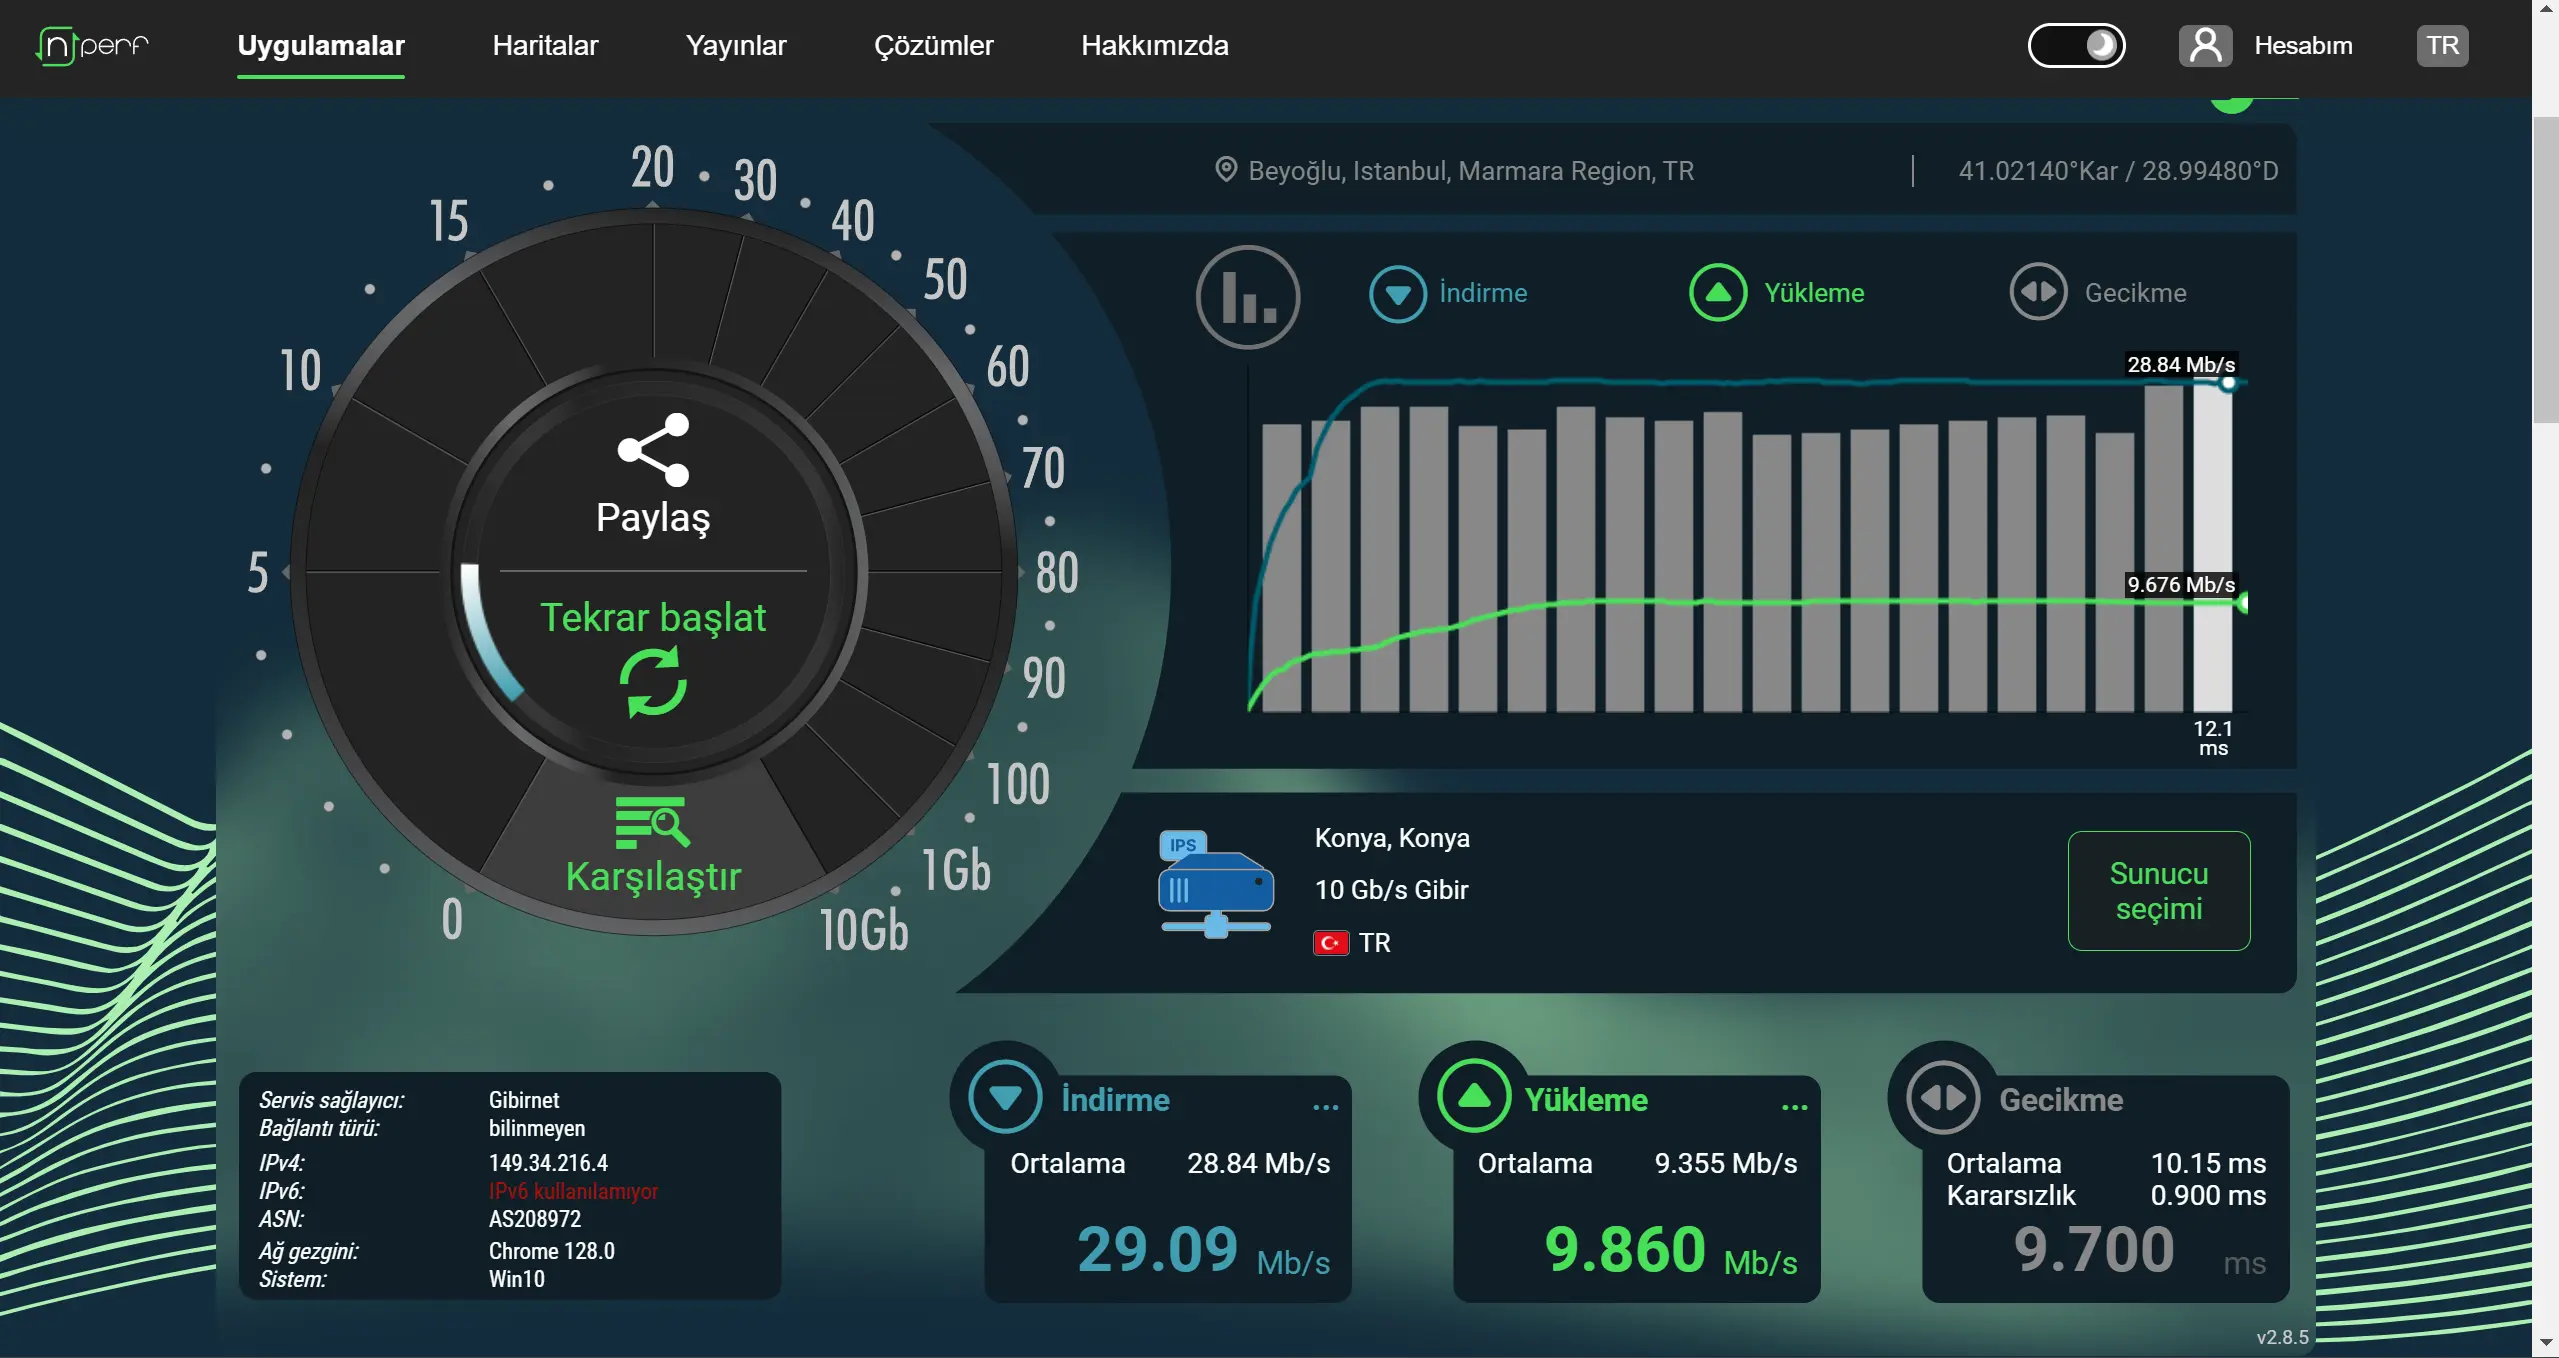The image size is (2559, 1358).
Task: Open the Uygulamalar menu
Action: click(x=321, y=46)
